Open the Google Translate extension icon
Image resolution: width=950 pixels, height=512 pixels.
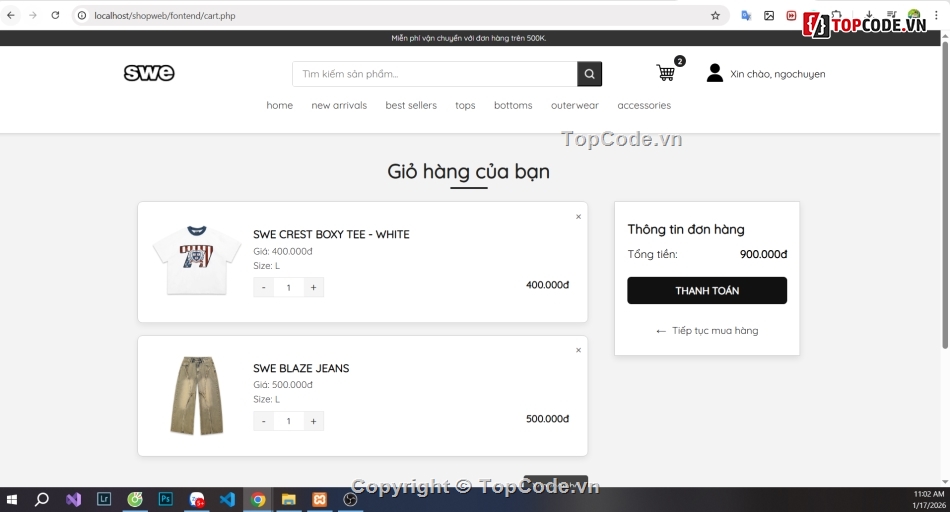[746, 16]
